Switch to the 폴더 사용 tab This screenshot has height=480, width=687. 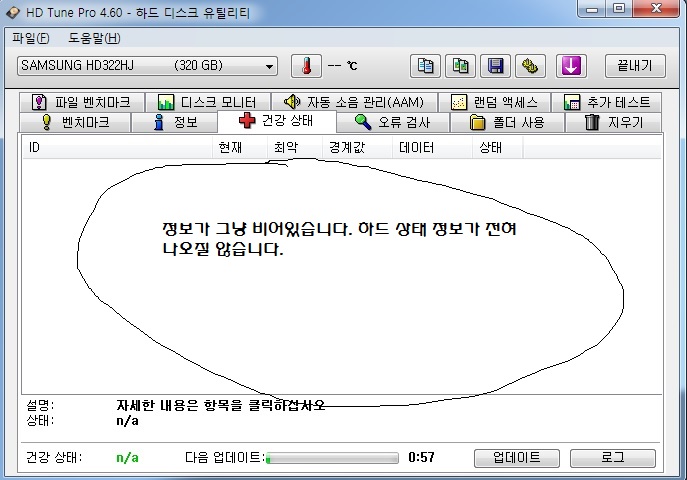tap(507, 122)
